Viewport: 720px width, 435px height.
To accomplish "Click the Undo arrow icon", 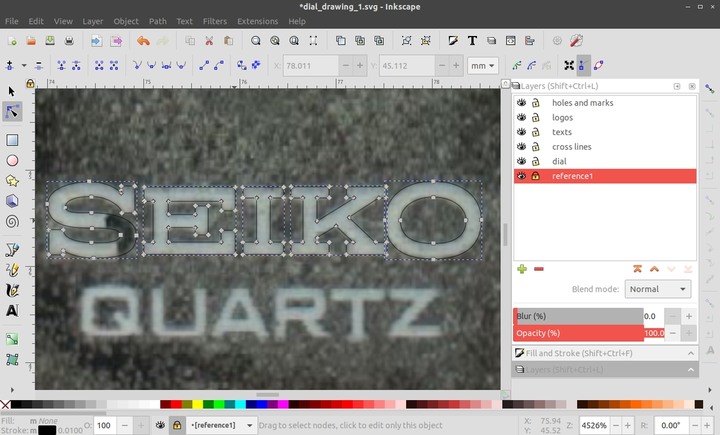I will 143,41.
